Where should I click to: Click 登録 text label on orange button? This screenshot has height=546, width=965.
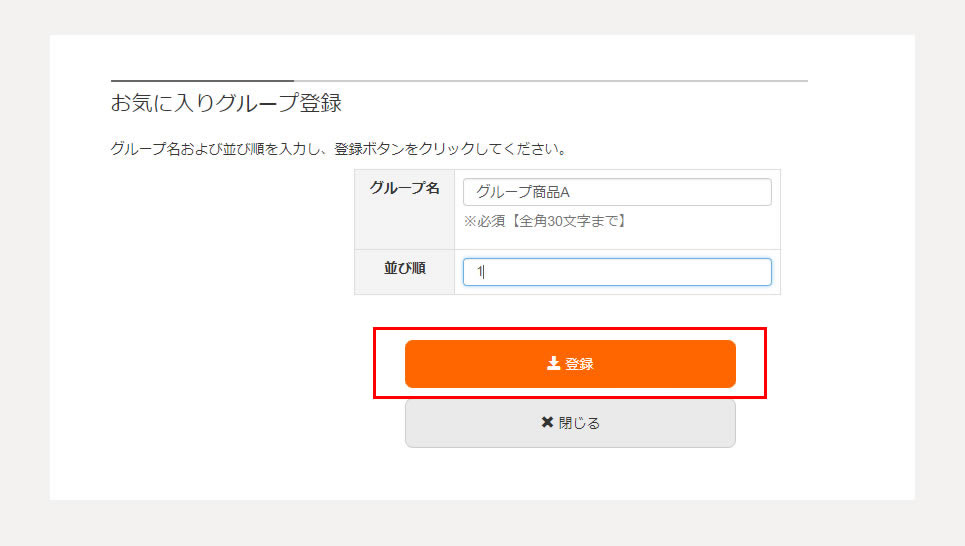pyautogui.click(x=579, y=364)
